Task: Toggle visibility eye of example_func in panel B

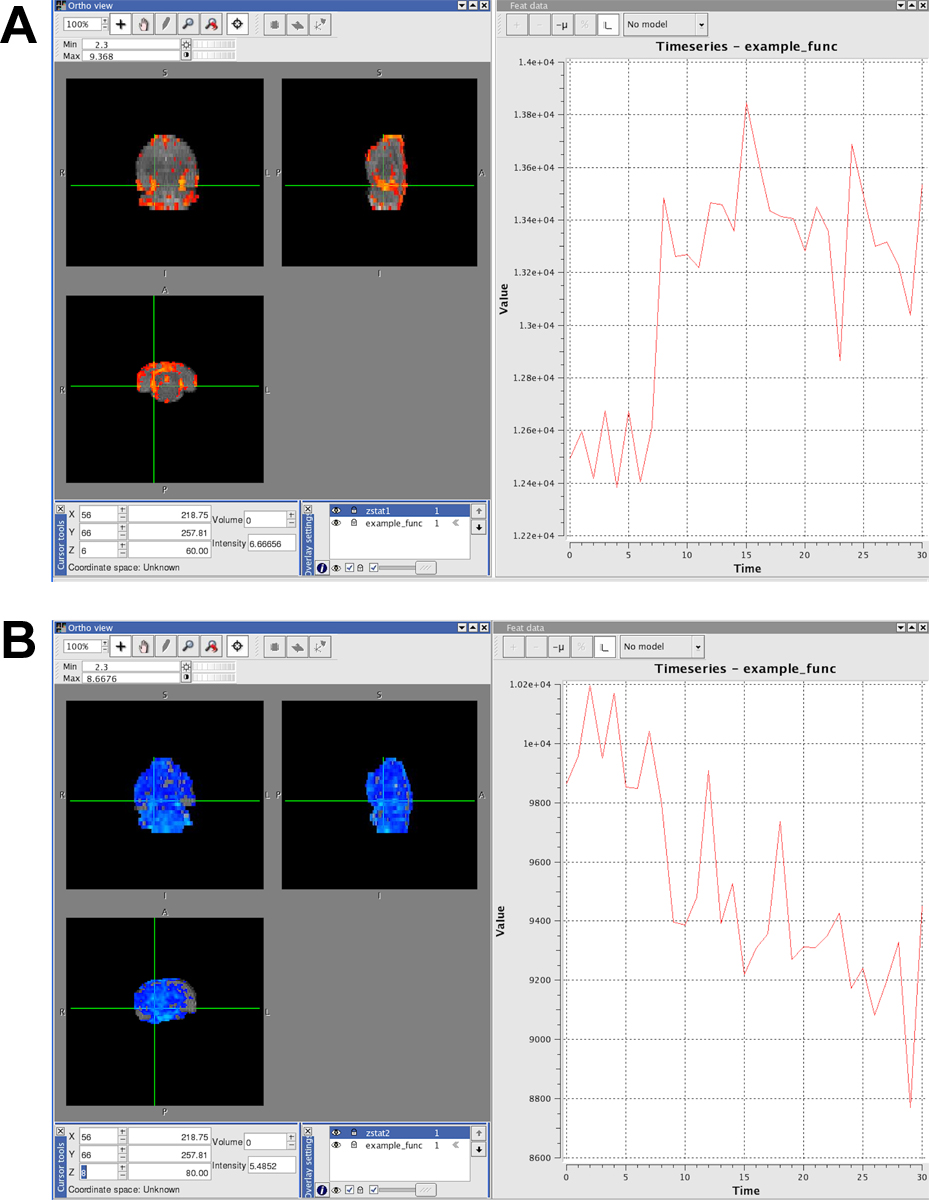Action: tap(337, 1145)
